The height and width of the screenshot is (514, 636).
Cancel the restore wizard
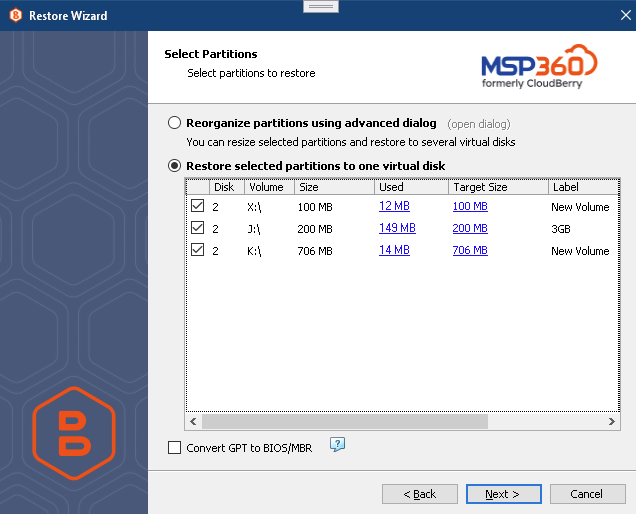(586, 494)
